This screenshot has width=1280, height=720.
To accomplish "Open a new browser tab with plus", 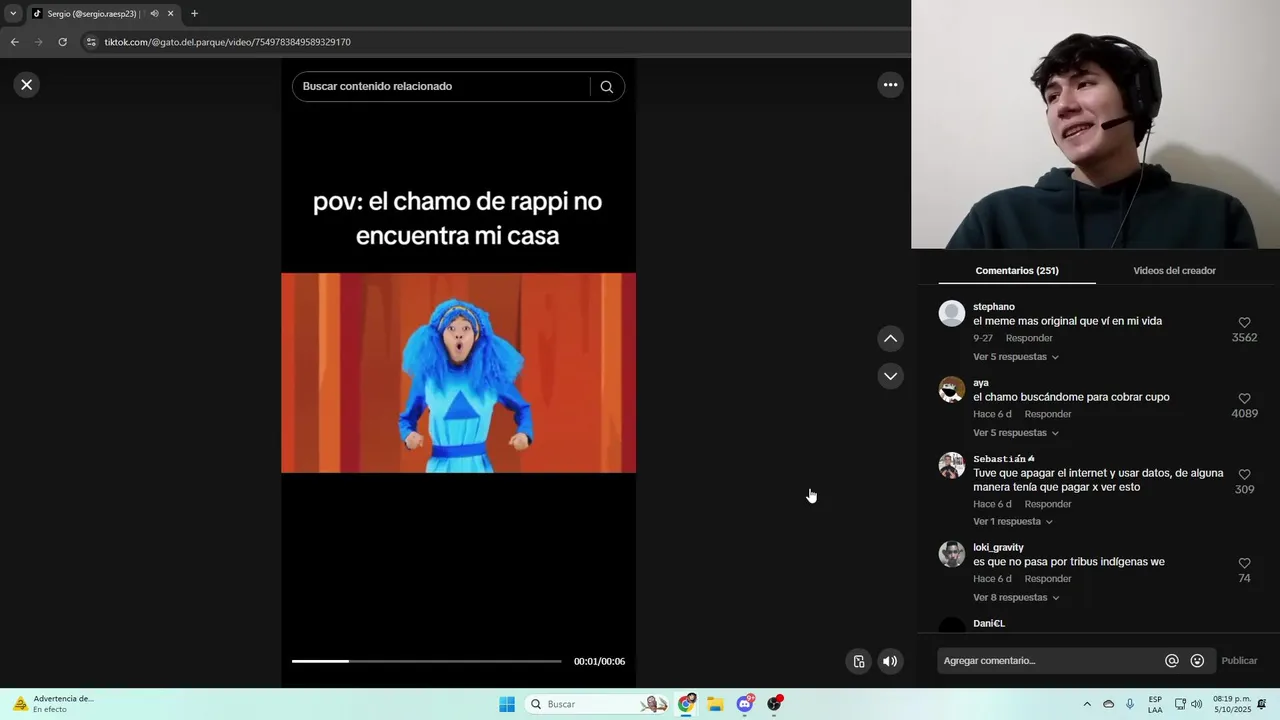I will (x=194, y=14).
